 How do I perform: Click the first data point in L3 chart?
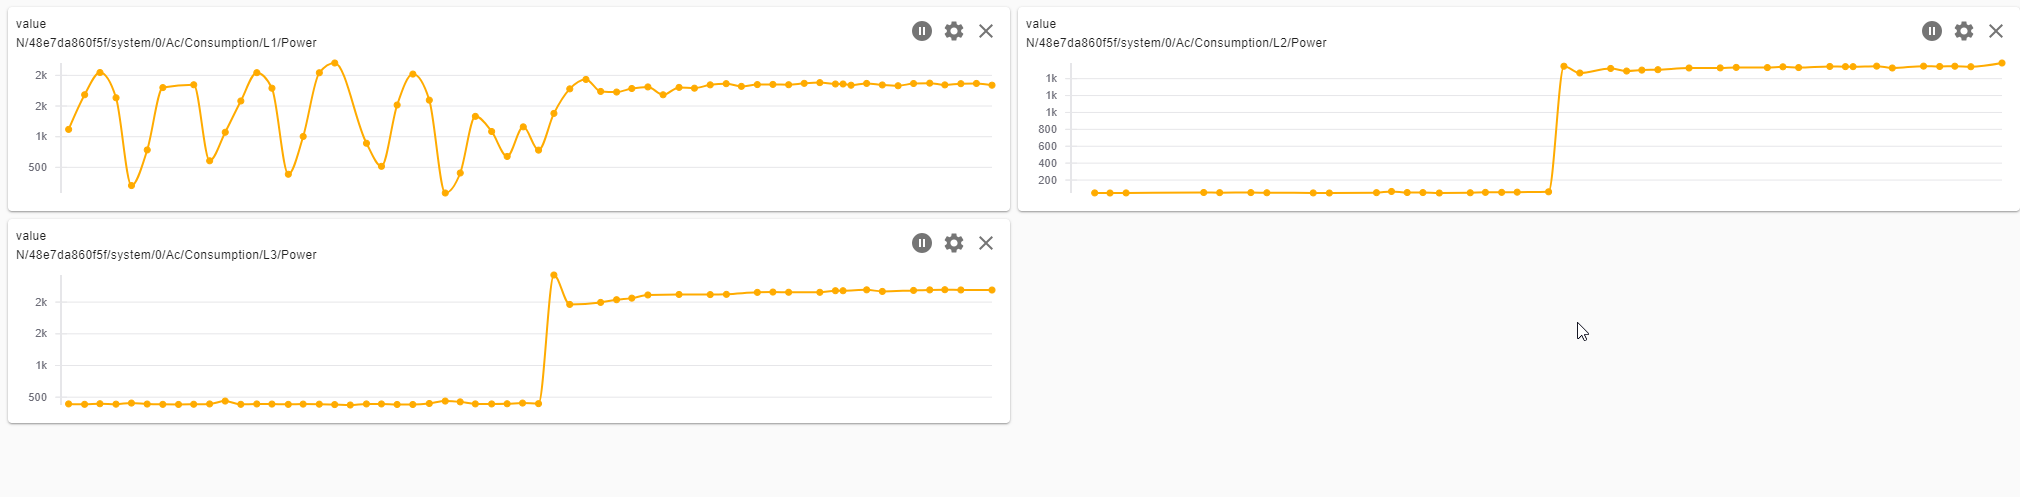68,404
